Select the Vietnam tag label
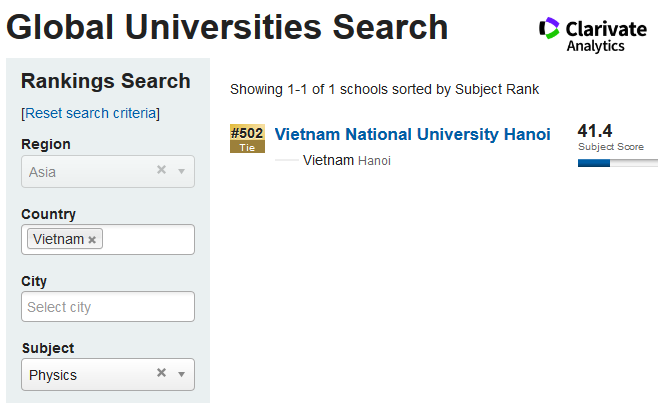669x403 pixels. pos(58,240)
